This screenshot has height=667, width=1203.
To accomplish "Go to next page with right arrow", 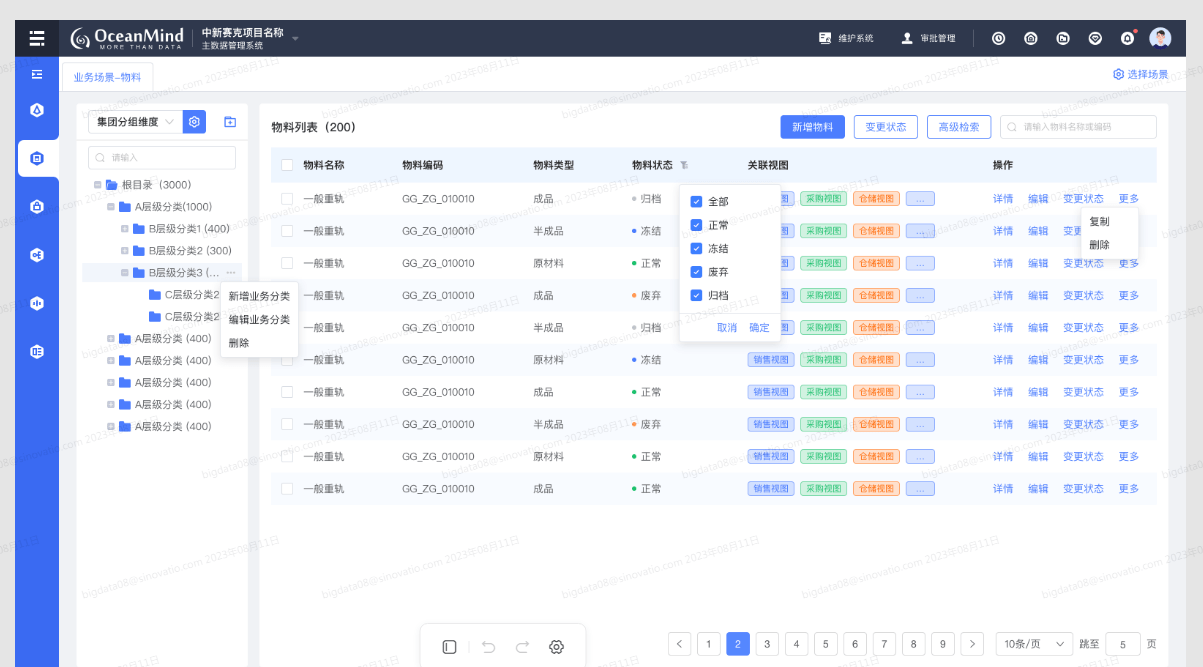I will (x=972, y=644).
